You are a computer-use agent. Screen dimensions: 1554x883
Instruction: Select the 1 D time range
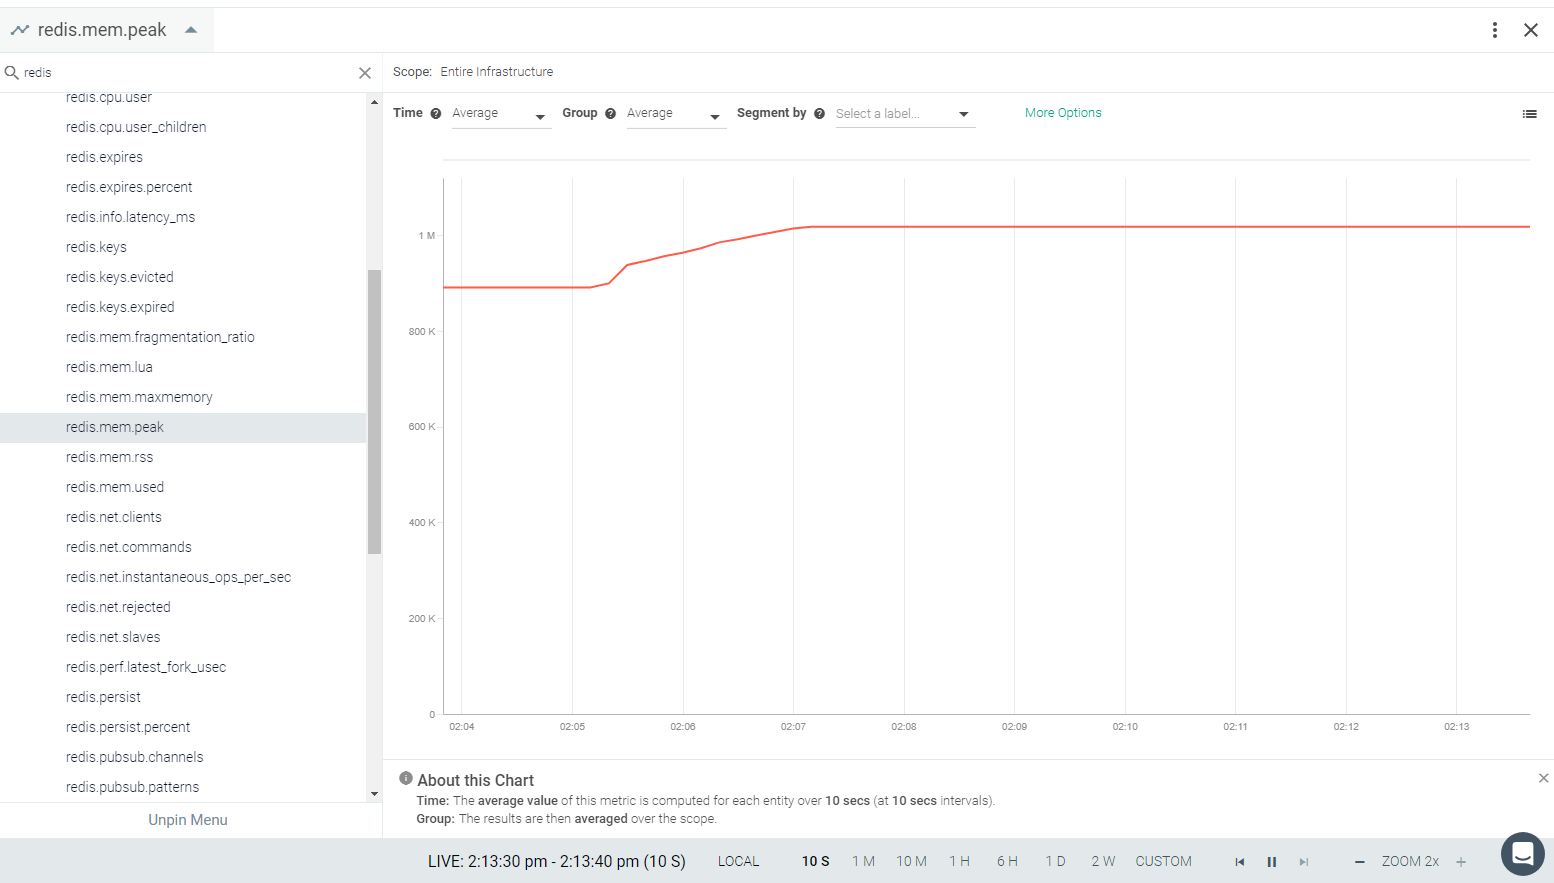tap(1055, 862)
